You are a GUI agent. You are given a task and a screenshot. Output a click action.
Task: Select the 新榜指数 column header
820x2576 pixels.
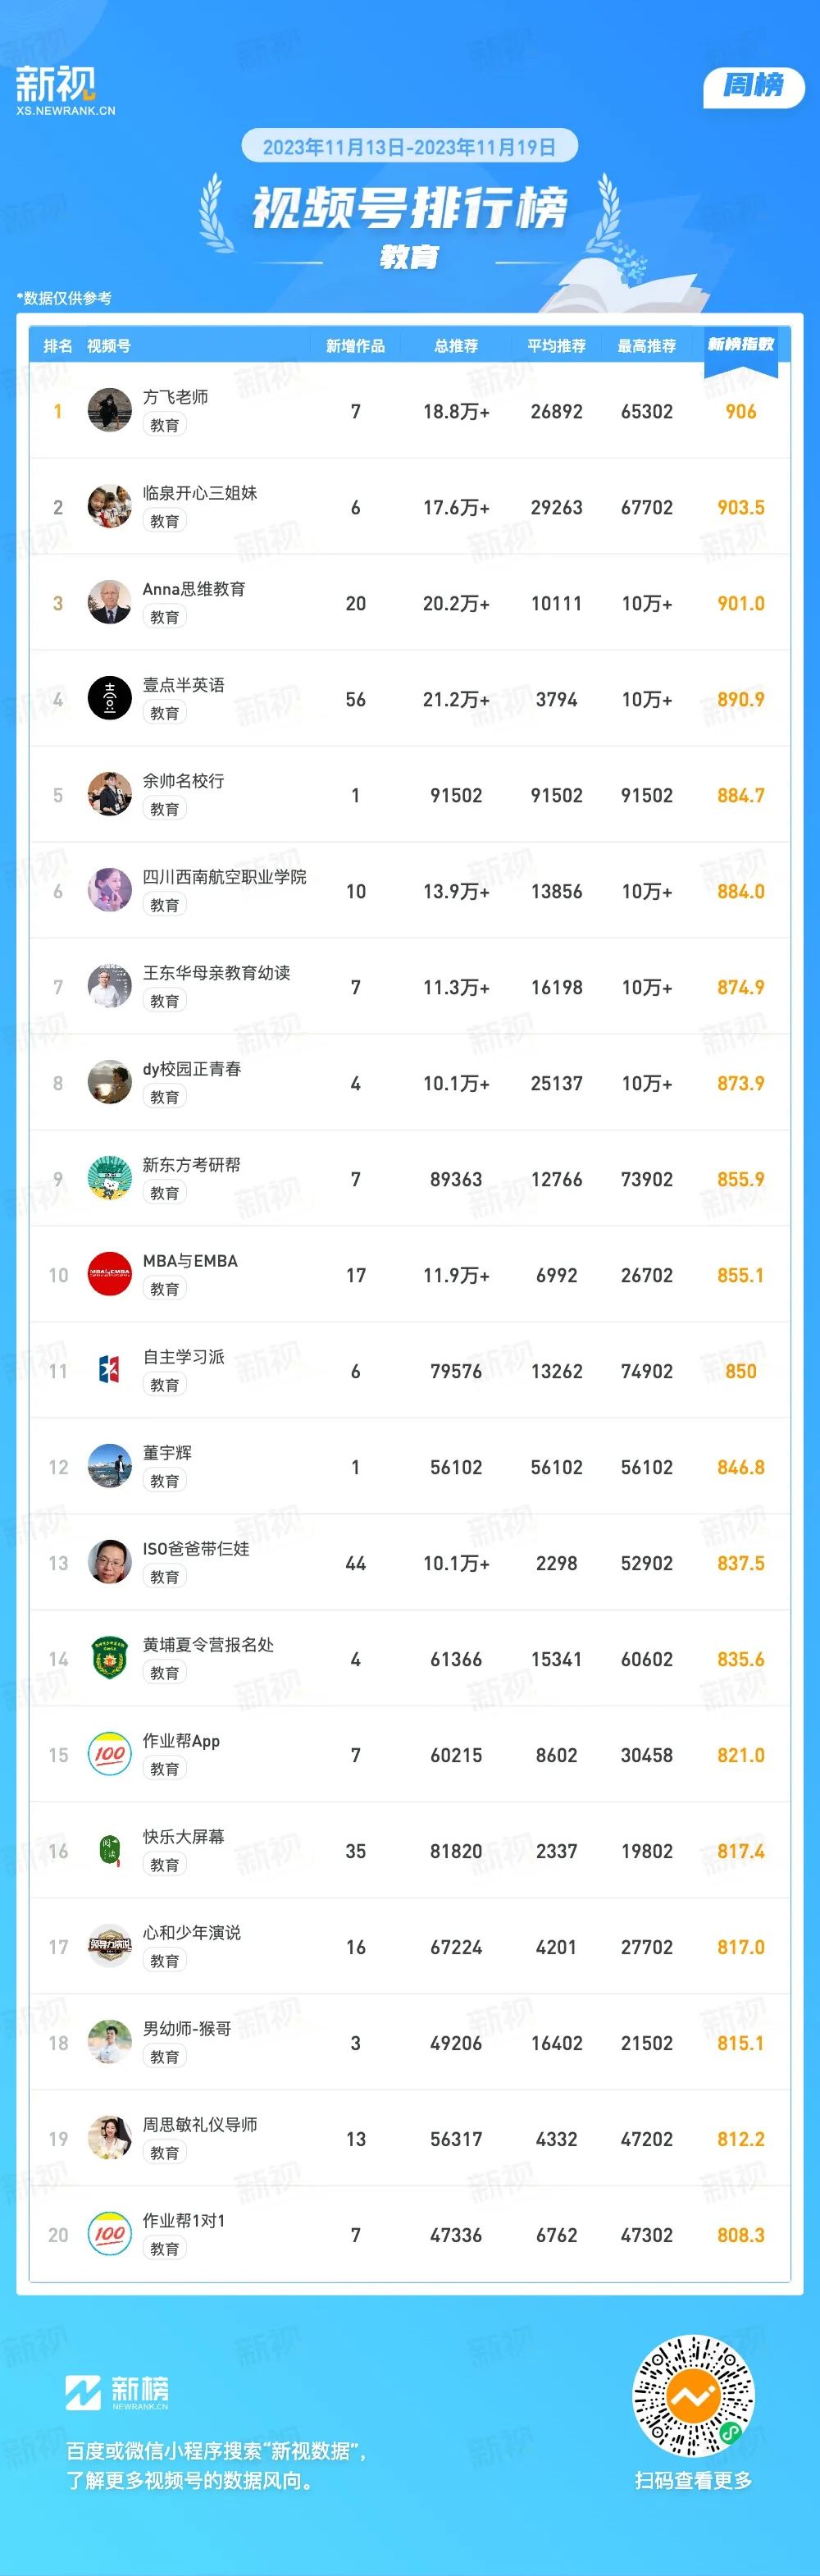[x=741, y=344]
